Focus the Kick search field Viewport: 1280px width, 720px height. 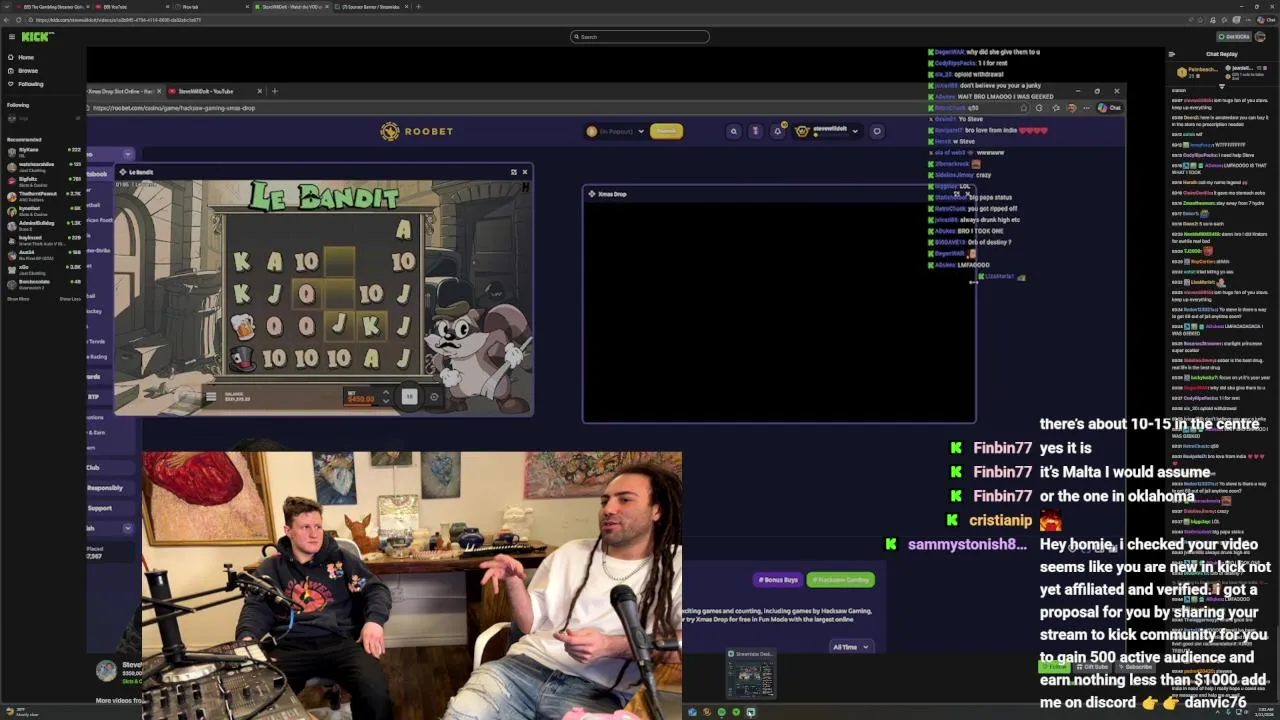640,37
